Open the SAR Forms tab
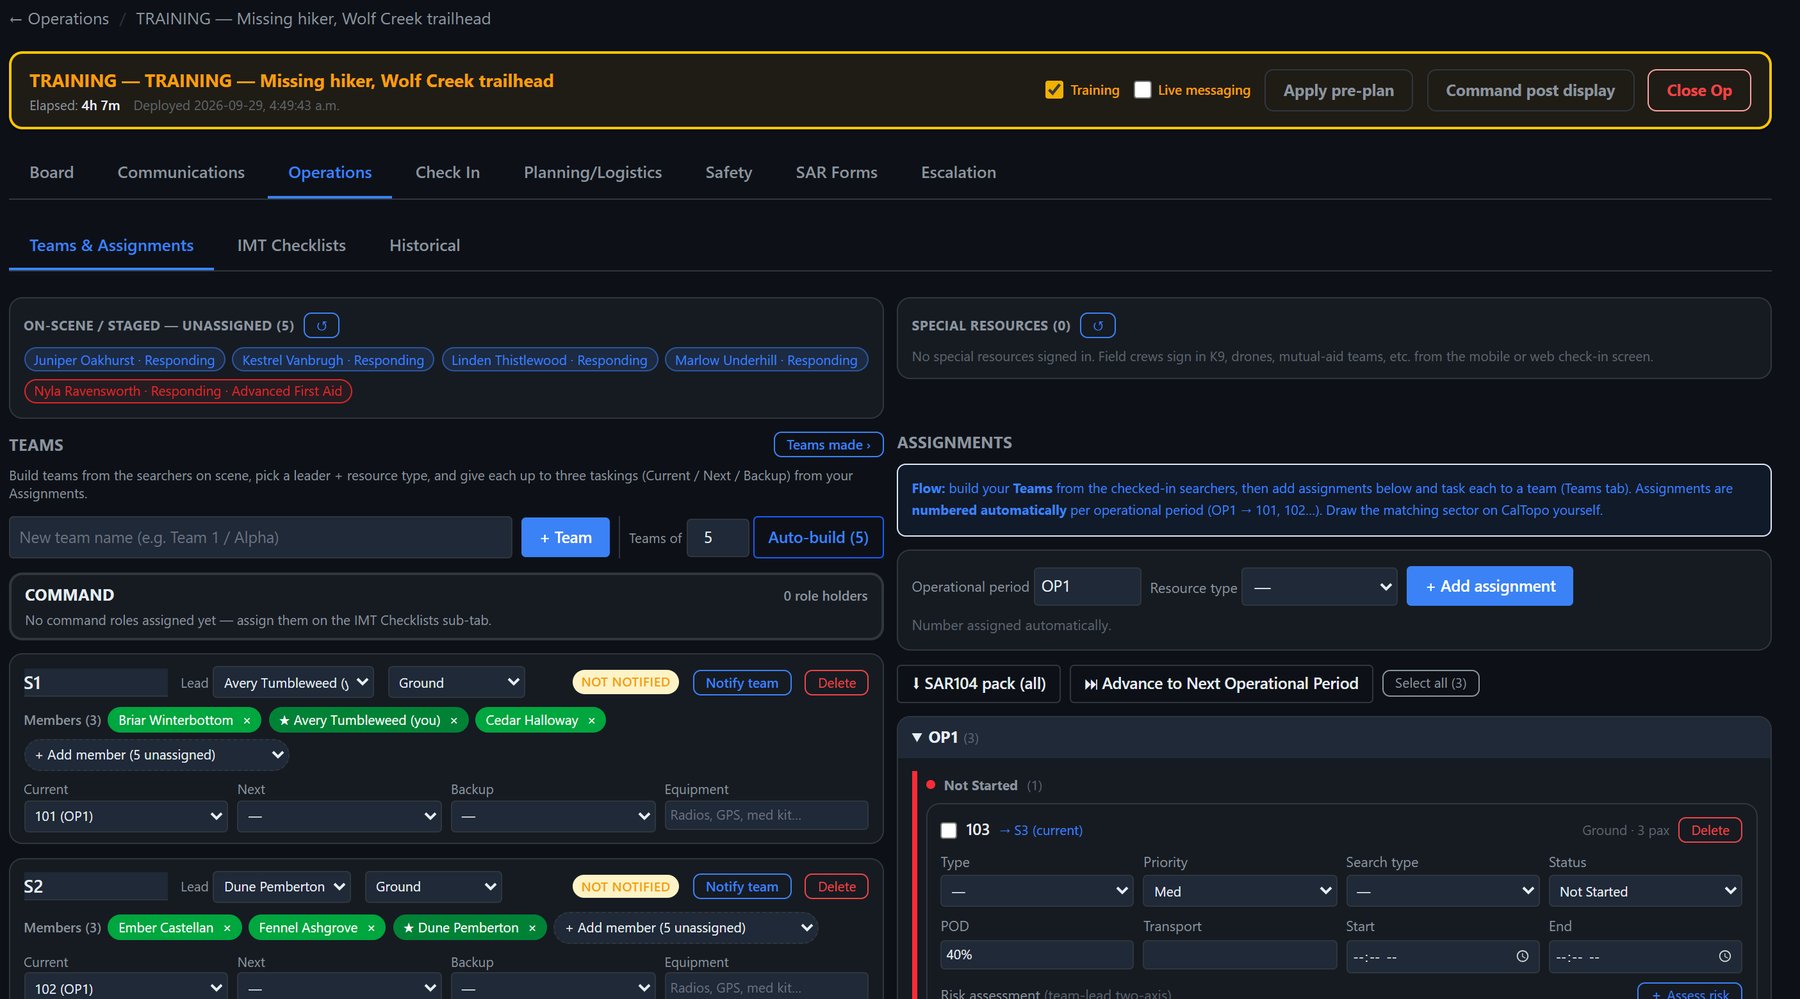Screen dimensions: 1800x999 (x=836, y=172)
